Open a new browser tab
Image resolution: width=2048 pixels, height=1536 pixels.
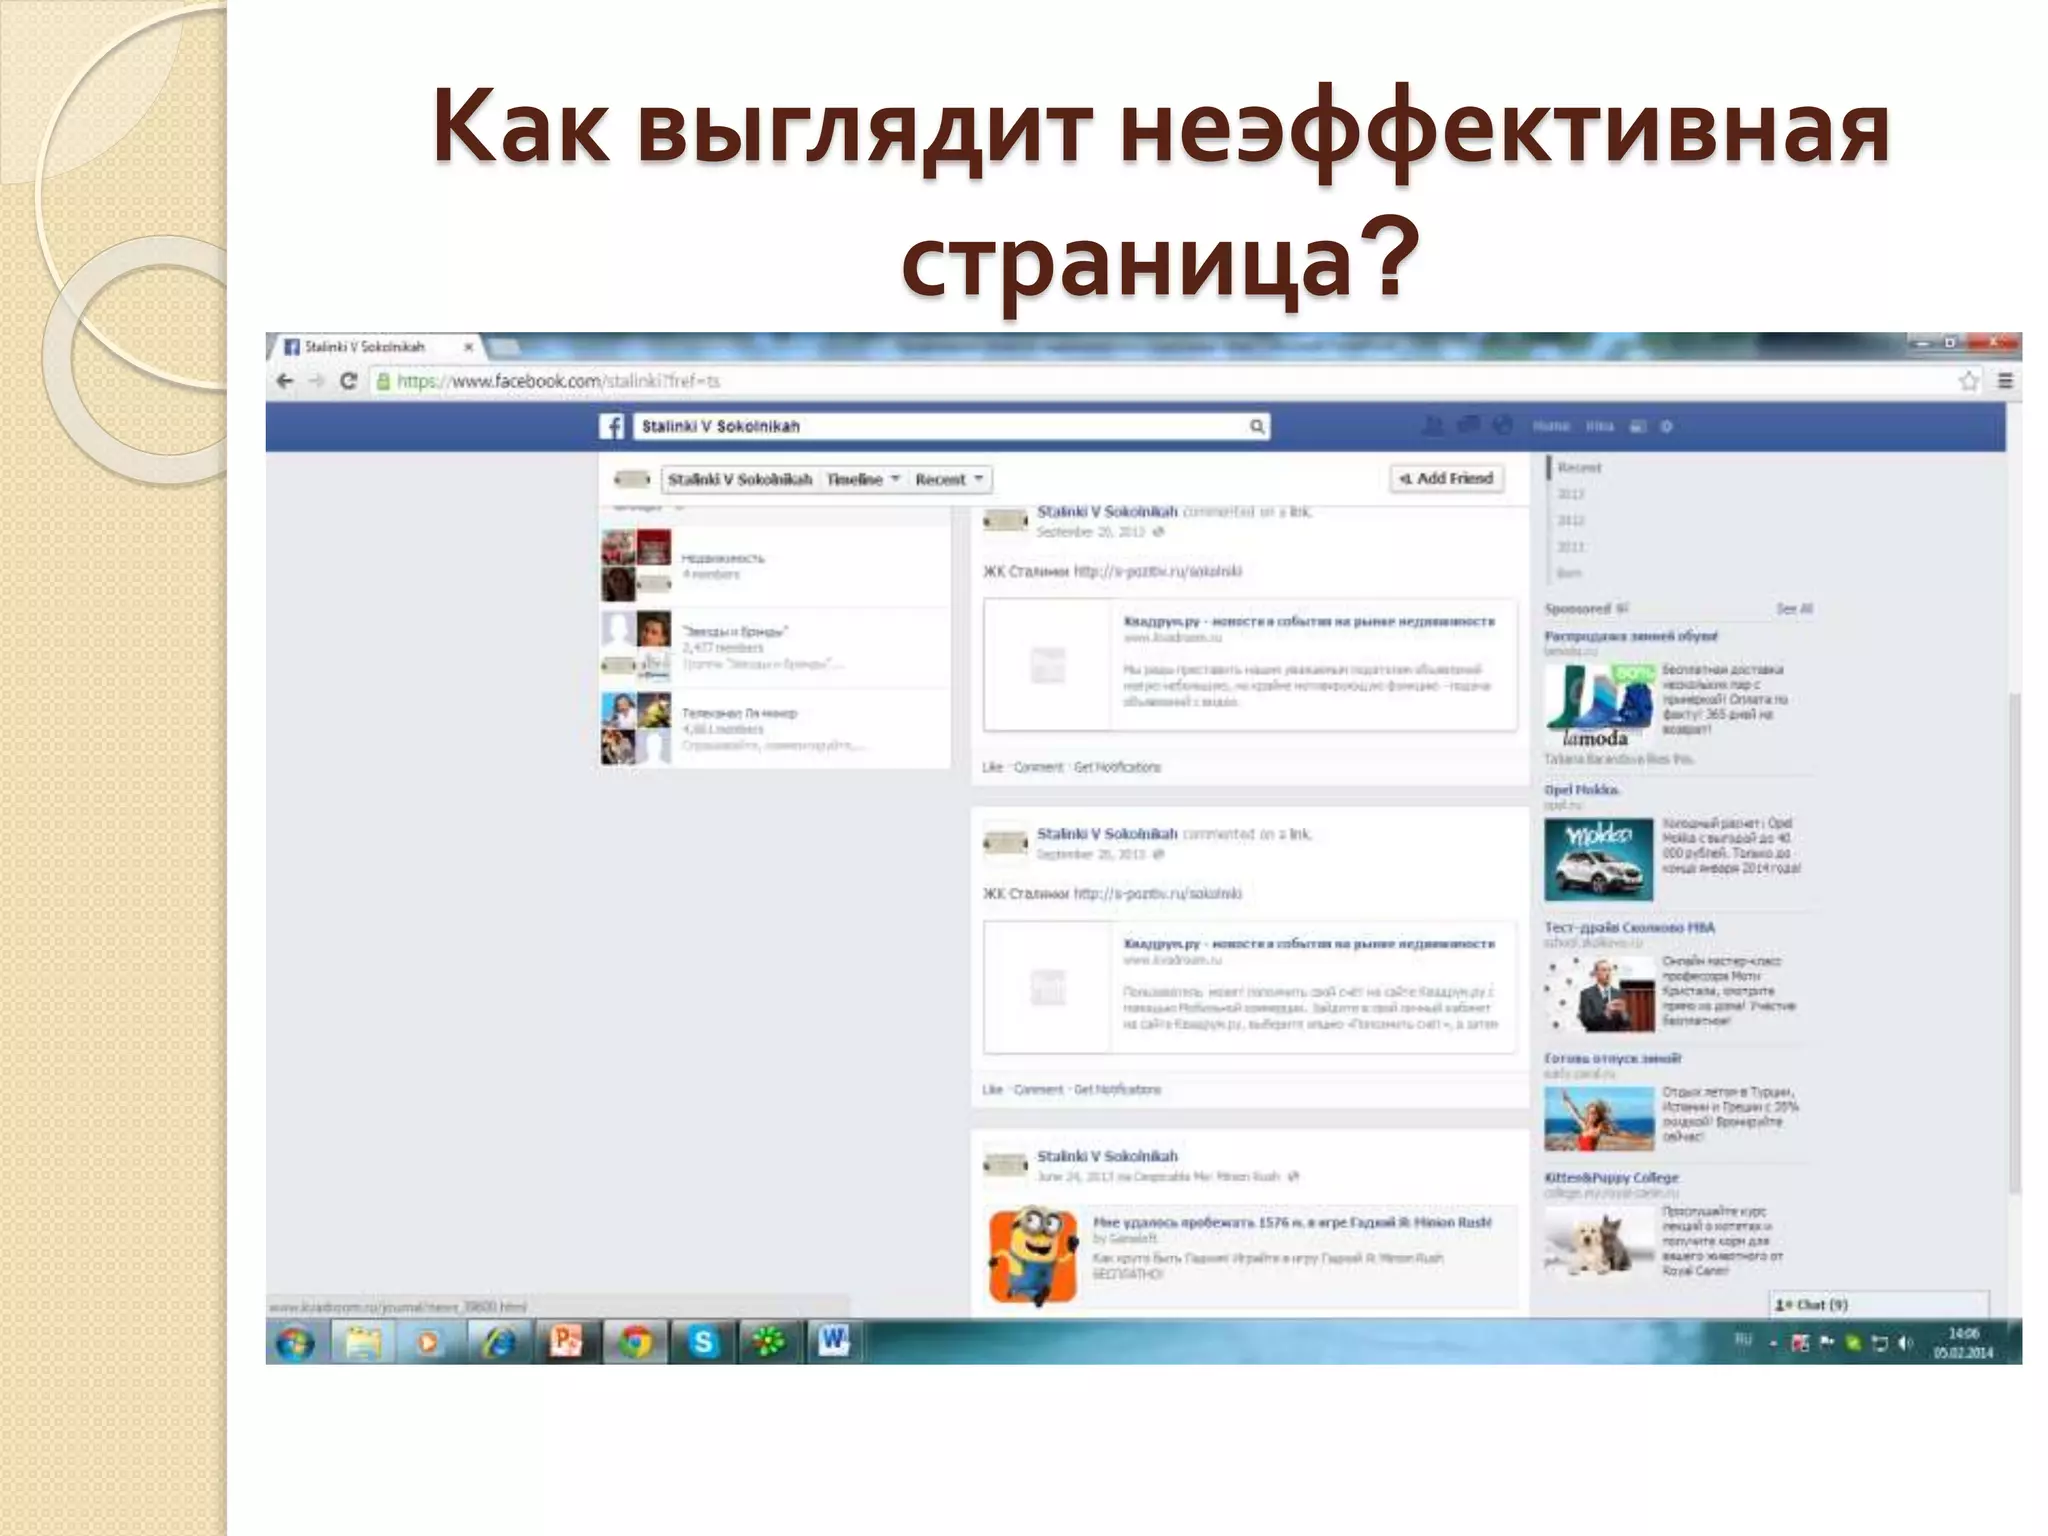pyautogui.click(x=504, y=347)
